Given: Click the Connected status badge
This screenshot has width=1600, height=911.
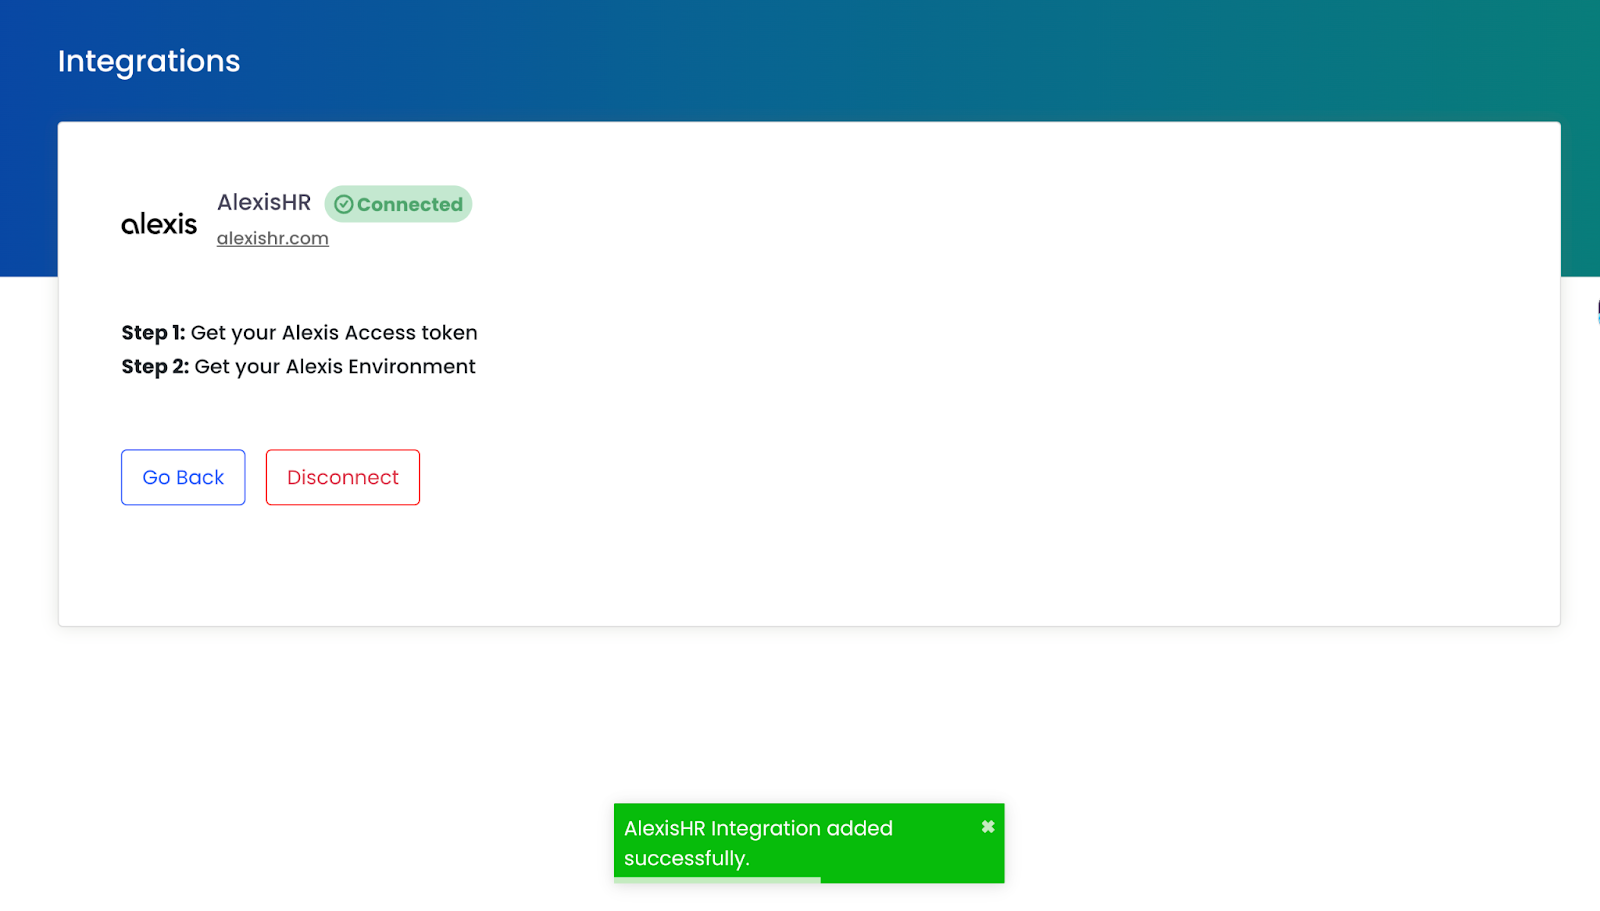Looking at the screenshot, I should click(398, 204).
